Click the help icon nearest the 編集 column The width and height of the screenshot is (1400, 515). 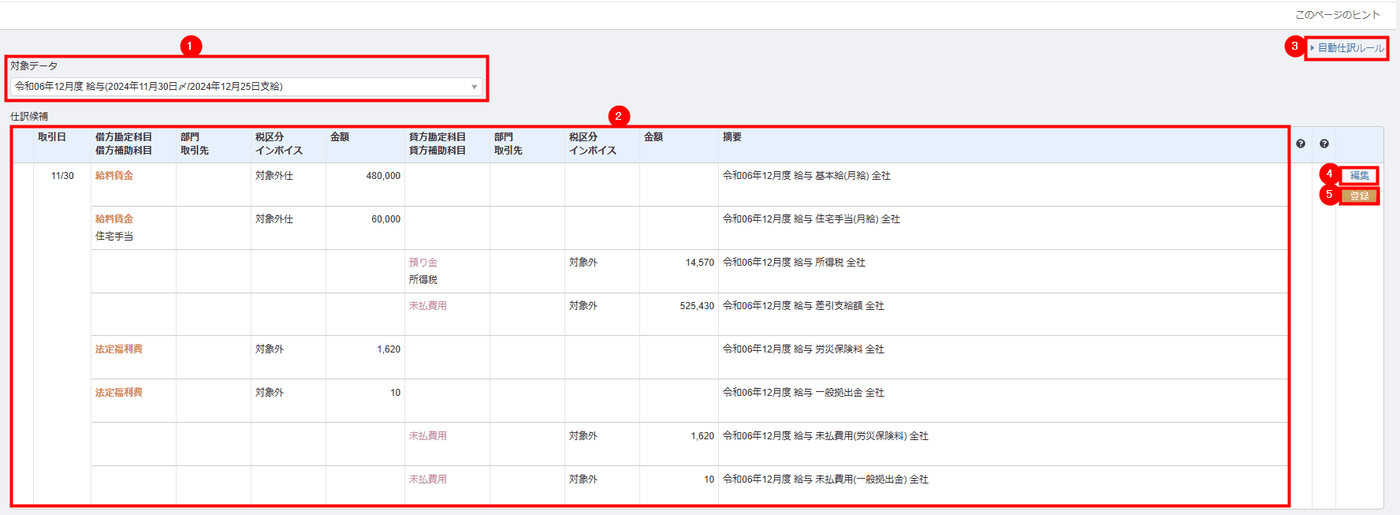pos(1324,144)
